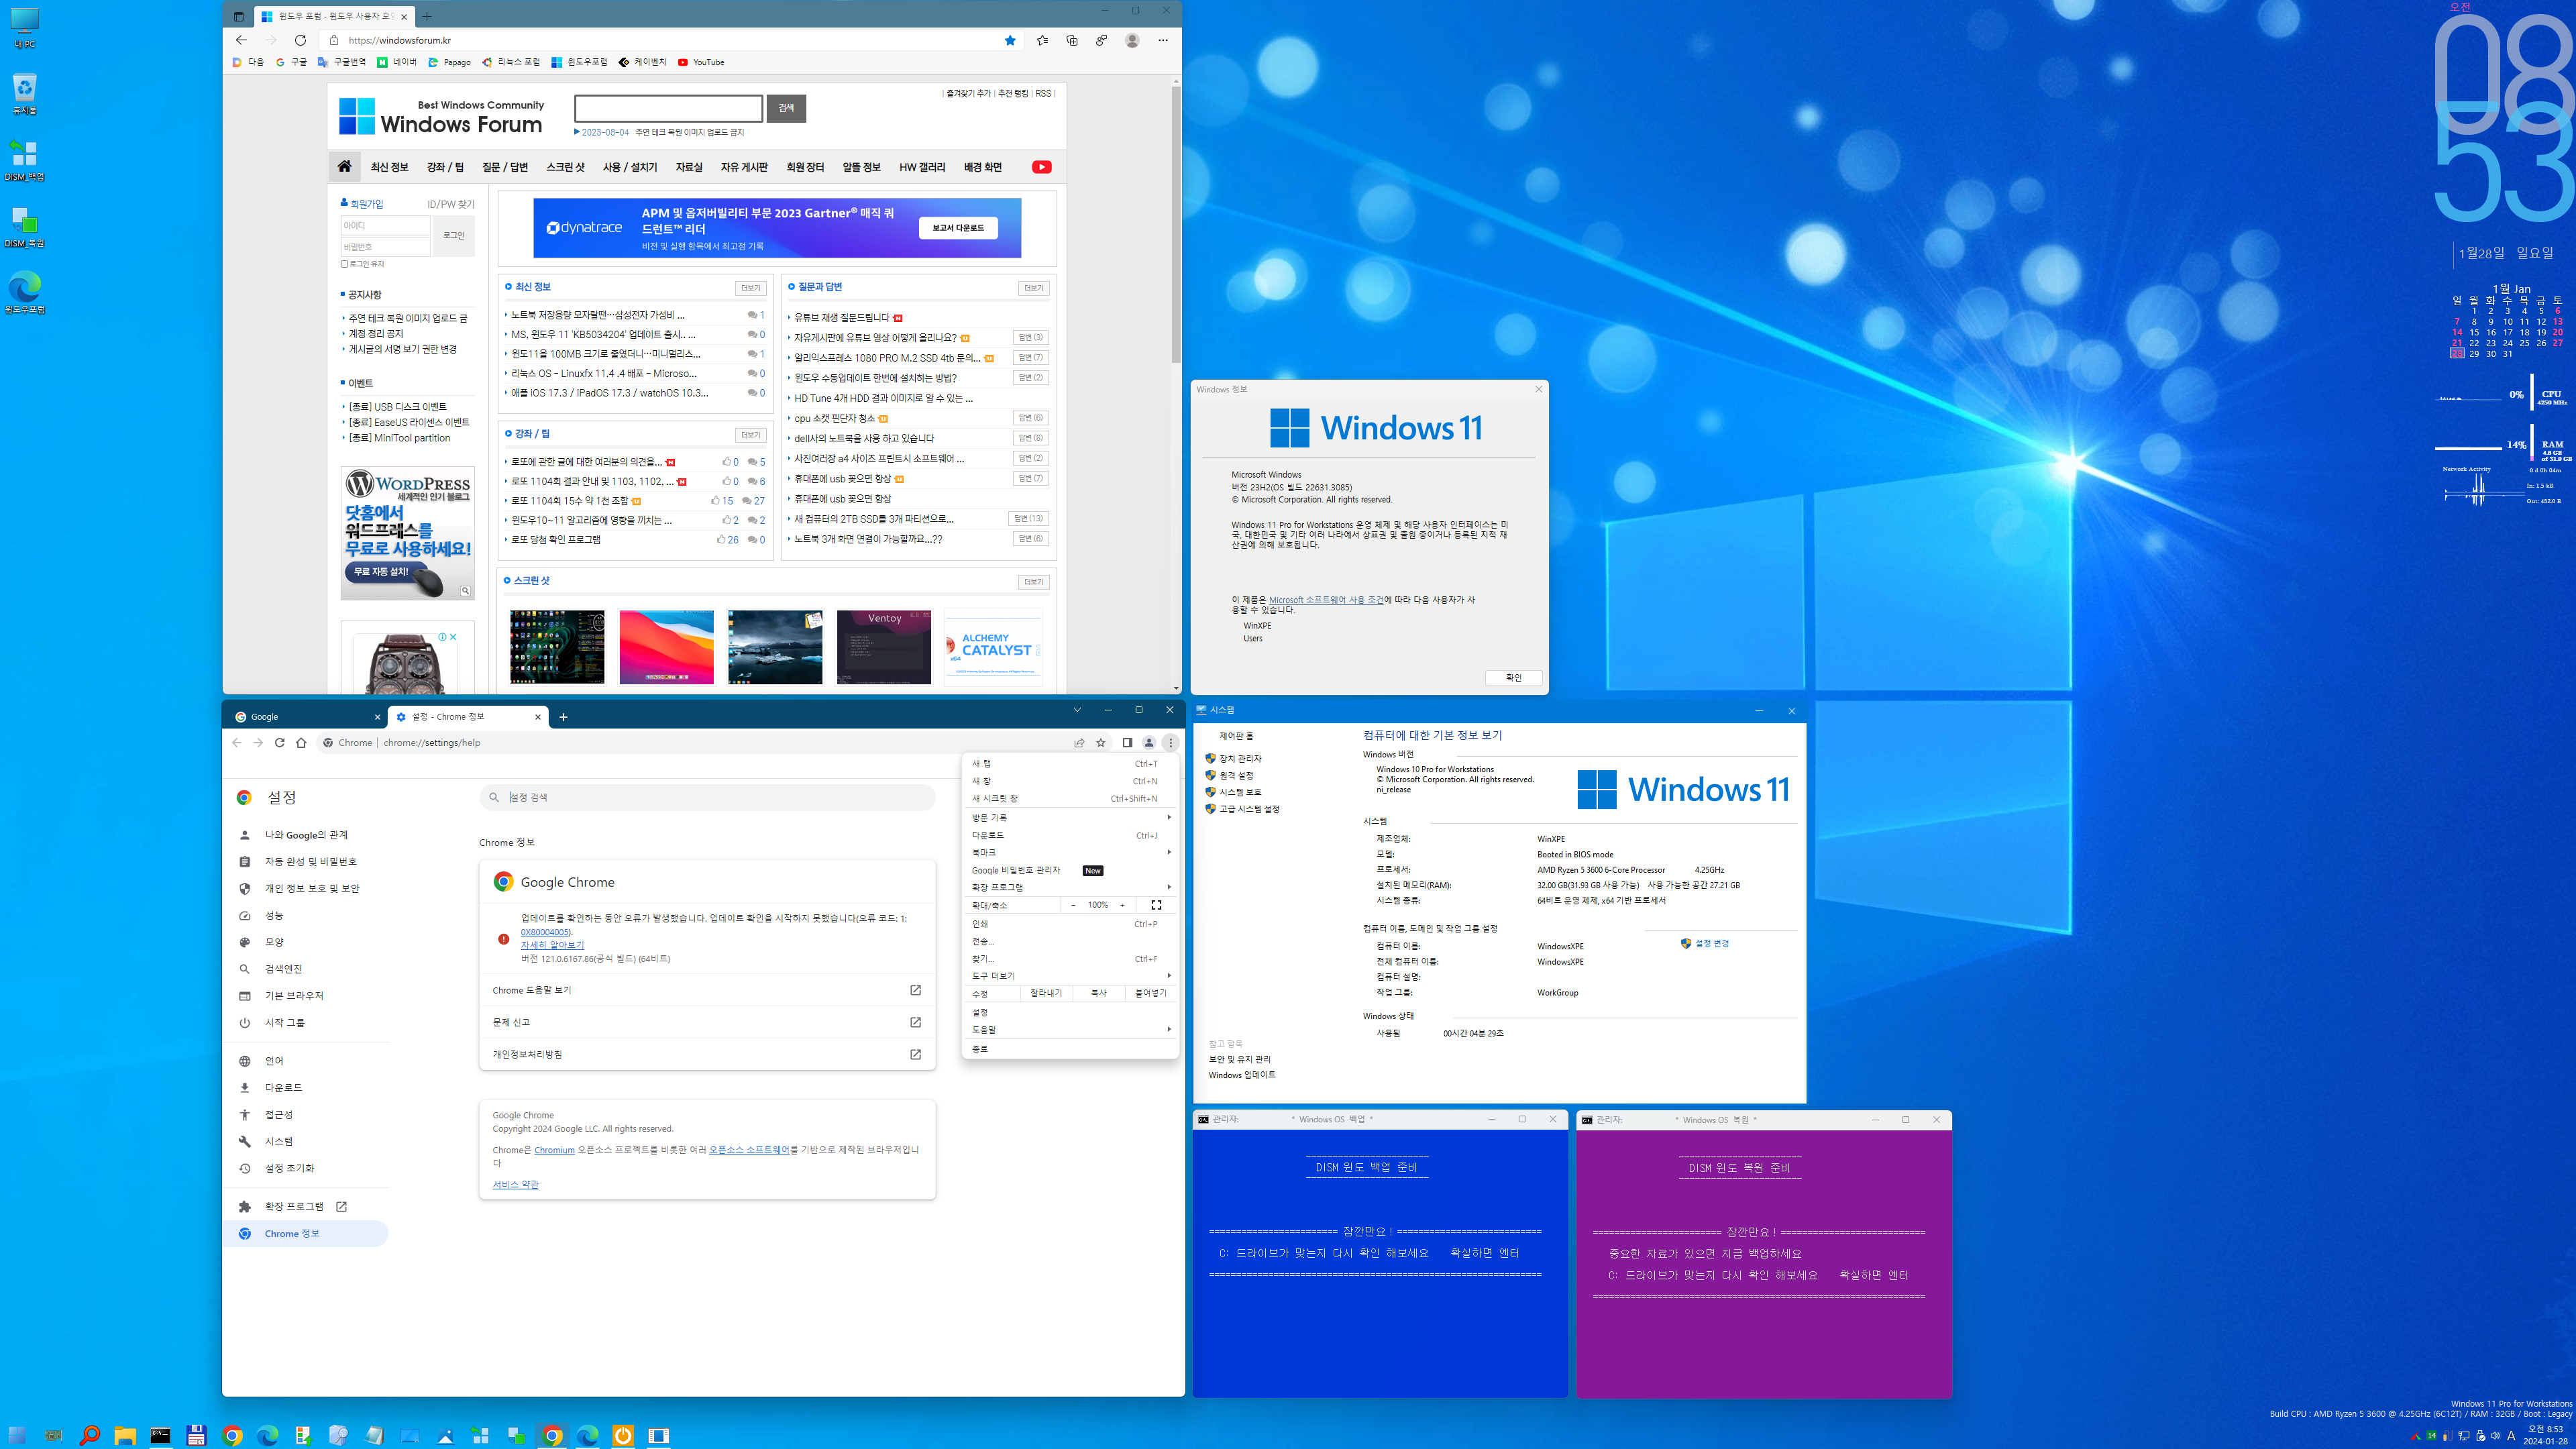Open the File Explorer taskbar icon
This screenshot has height=1449, width=2576.
(125, 1435)
